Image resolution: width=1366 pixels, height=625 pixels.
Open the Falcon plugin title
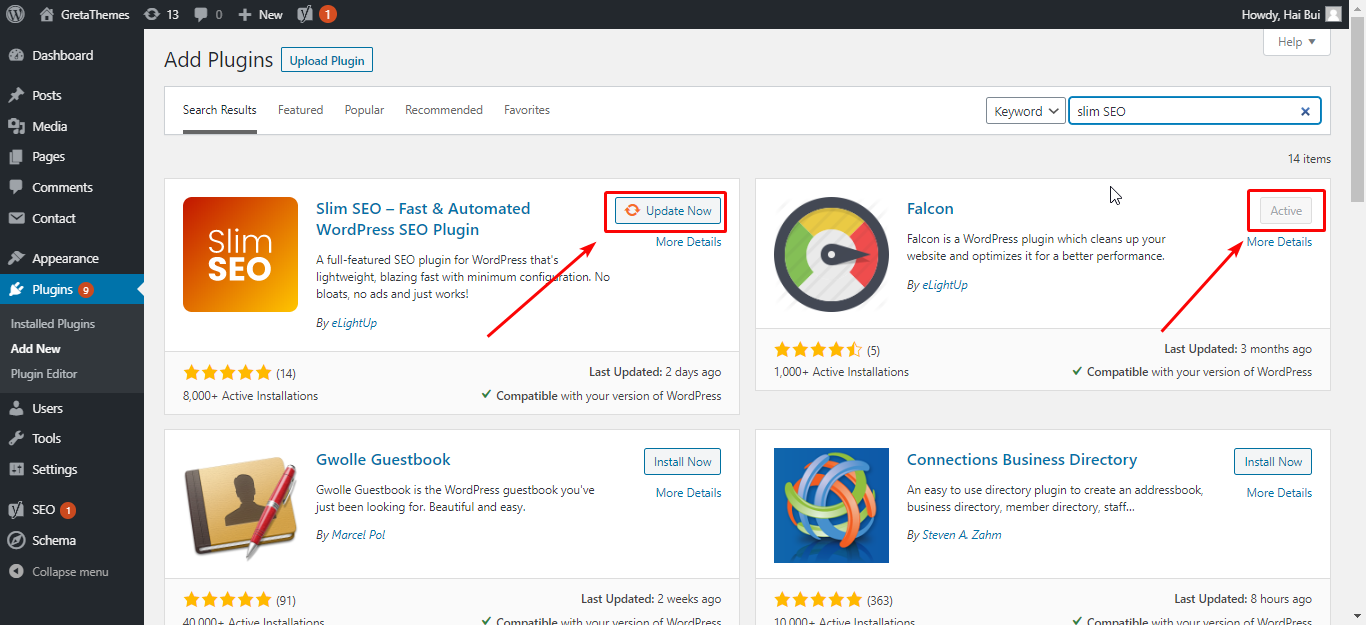tap(930, 208)
